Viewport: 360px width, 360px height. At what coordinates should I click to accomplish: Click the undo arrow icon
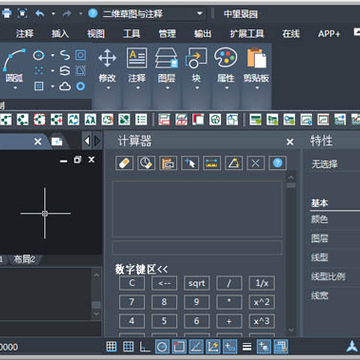[x=40, y=14]
